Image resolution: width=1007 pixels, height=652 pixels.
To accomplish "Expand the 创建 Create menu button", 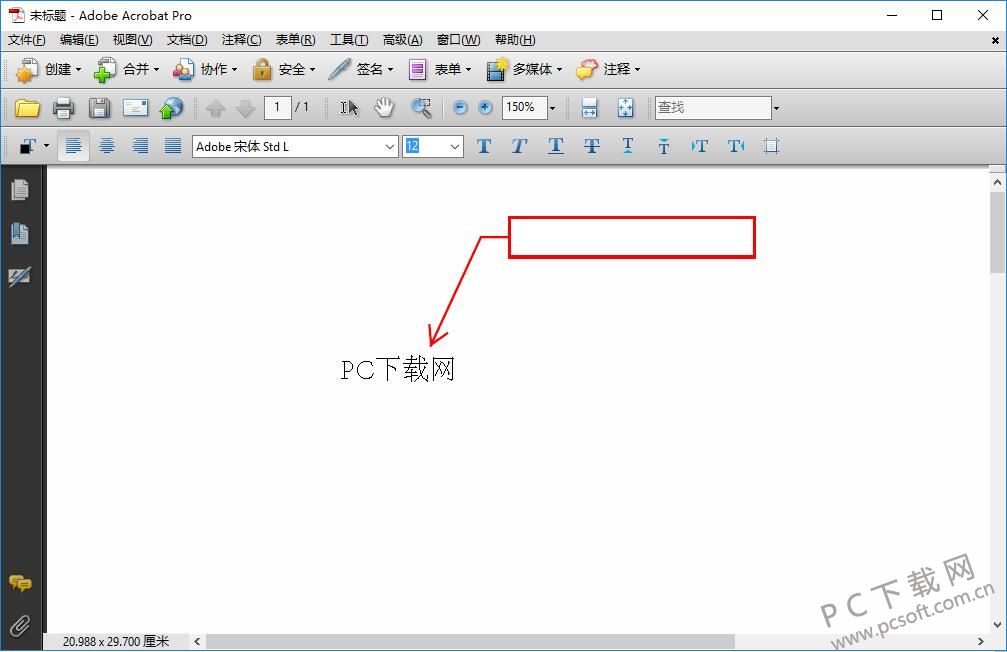I will [x=49, y=69].
